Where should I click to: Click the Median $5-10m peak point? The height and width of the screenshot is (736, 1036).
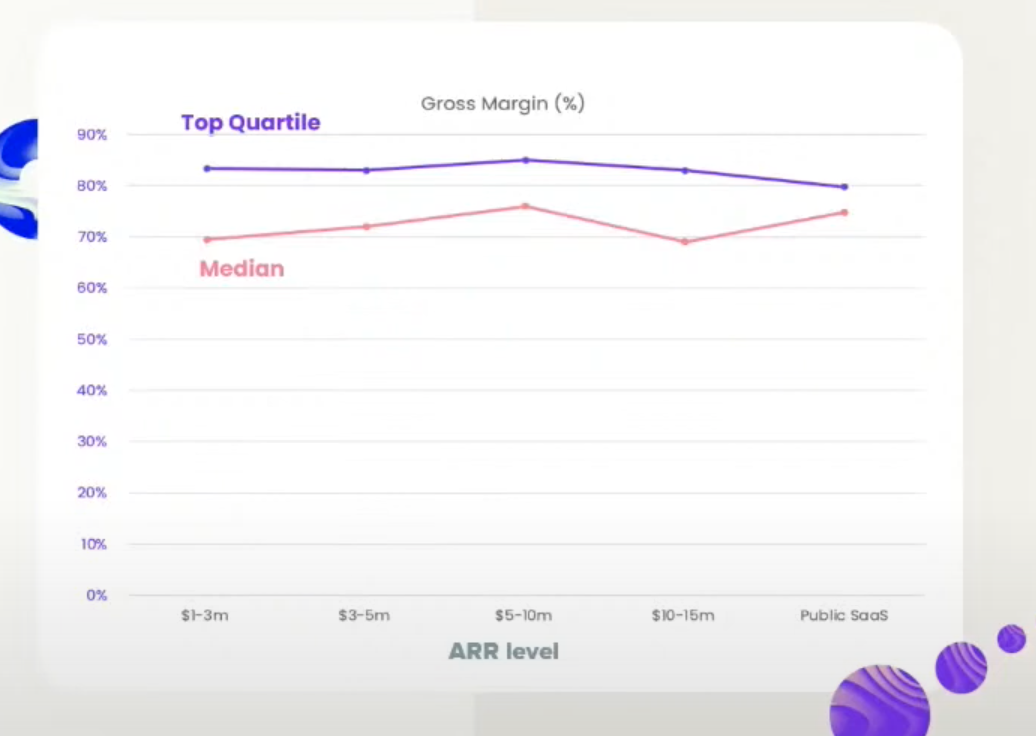point(526,206)
